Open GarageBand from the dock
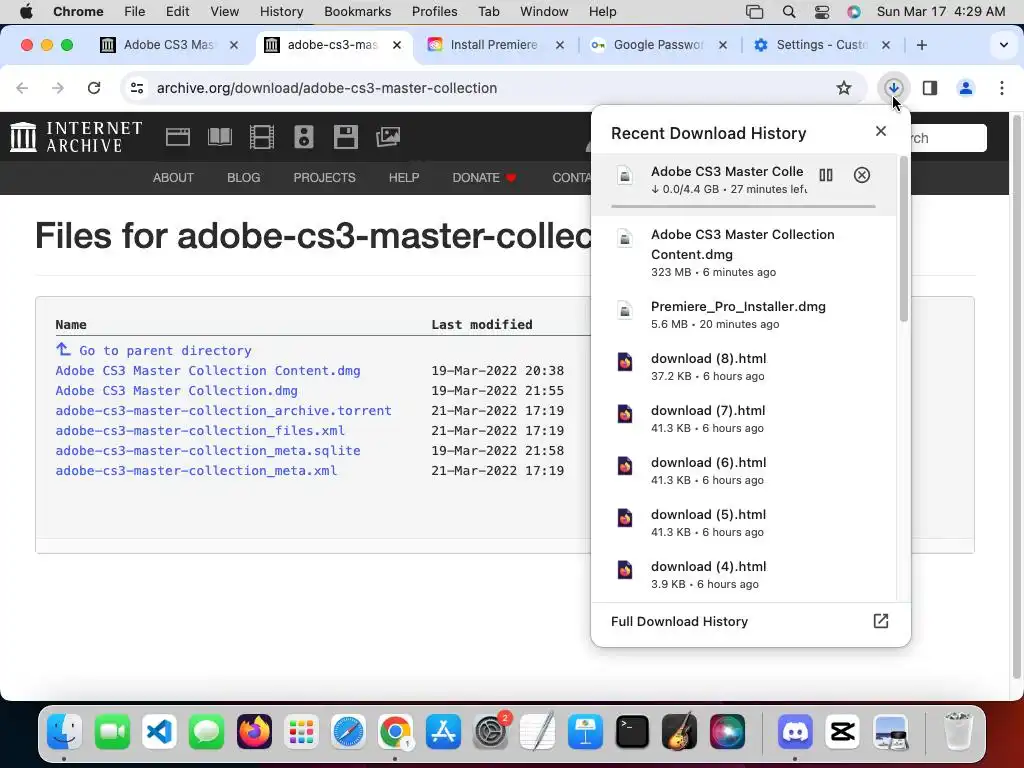 pos(679,731)
